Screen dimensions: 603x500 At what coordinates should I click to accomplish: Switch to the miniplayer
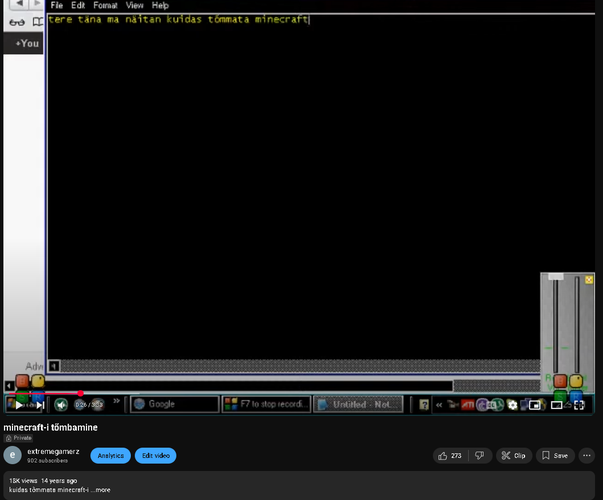pyautogui.click(x=535, y=405)
